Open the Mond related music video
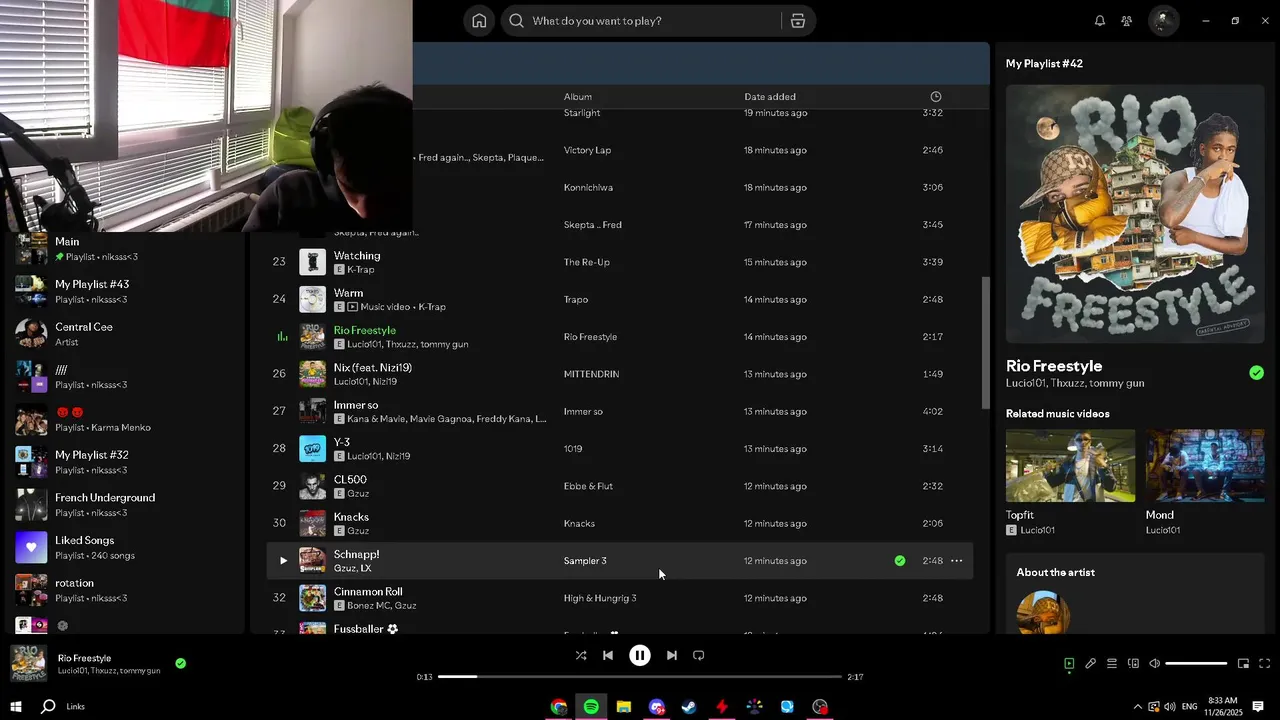The width and height of the screenshot is (1280, 720). coord(1205,466)
